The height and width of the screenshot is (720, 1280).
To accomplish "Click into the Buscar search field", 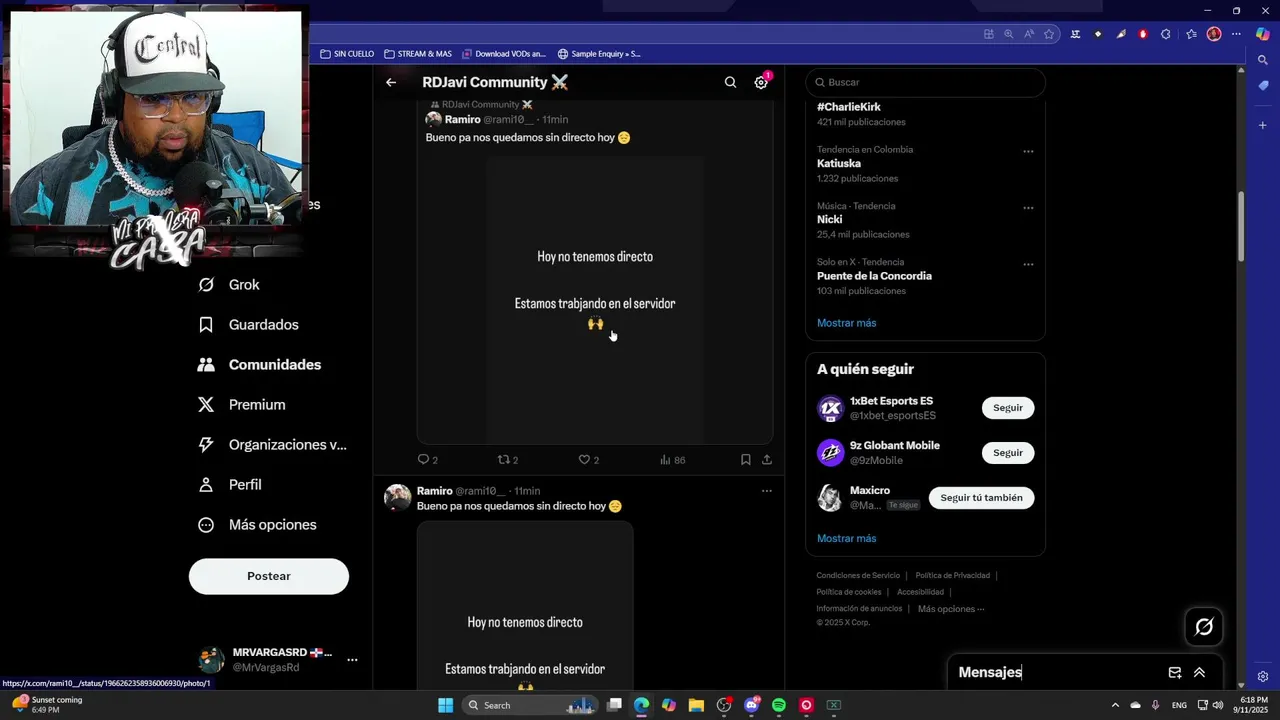I will click(x=925, y=82).
